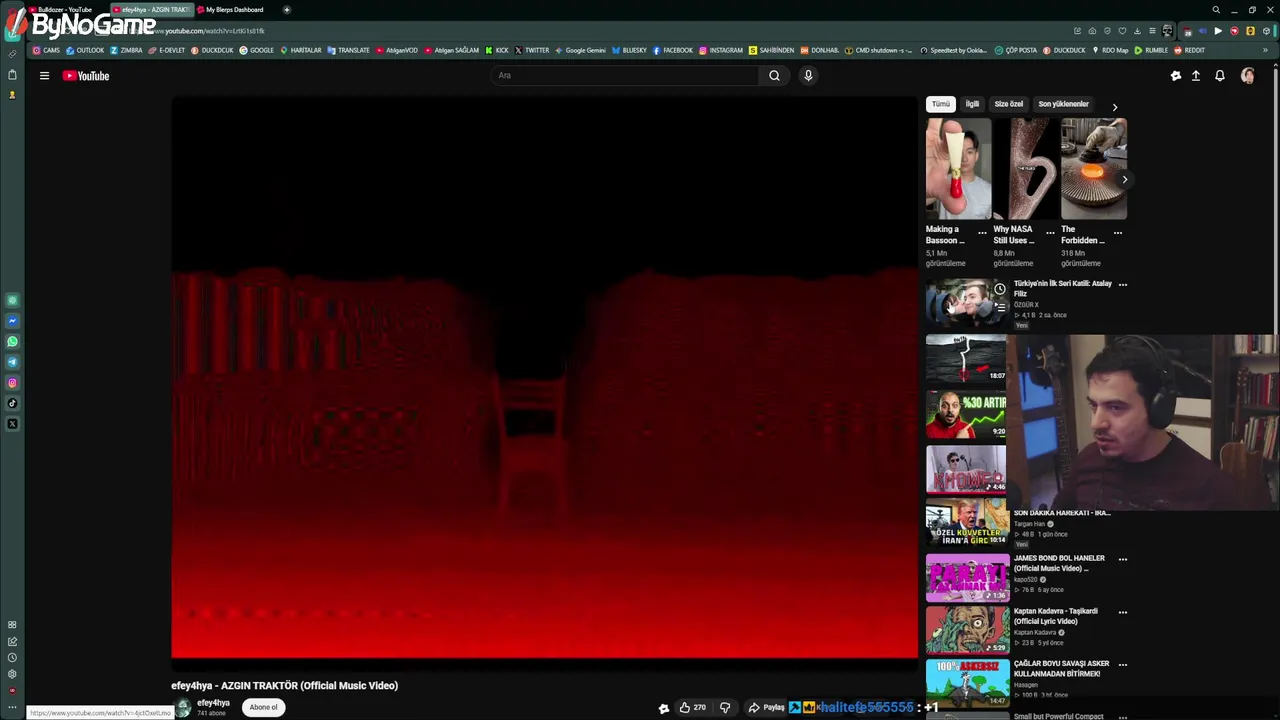Select the Tümü filter chip
Viewport: 1280px width, 720px height.
(941, 104)
